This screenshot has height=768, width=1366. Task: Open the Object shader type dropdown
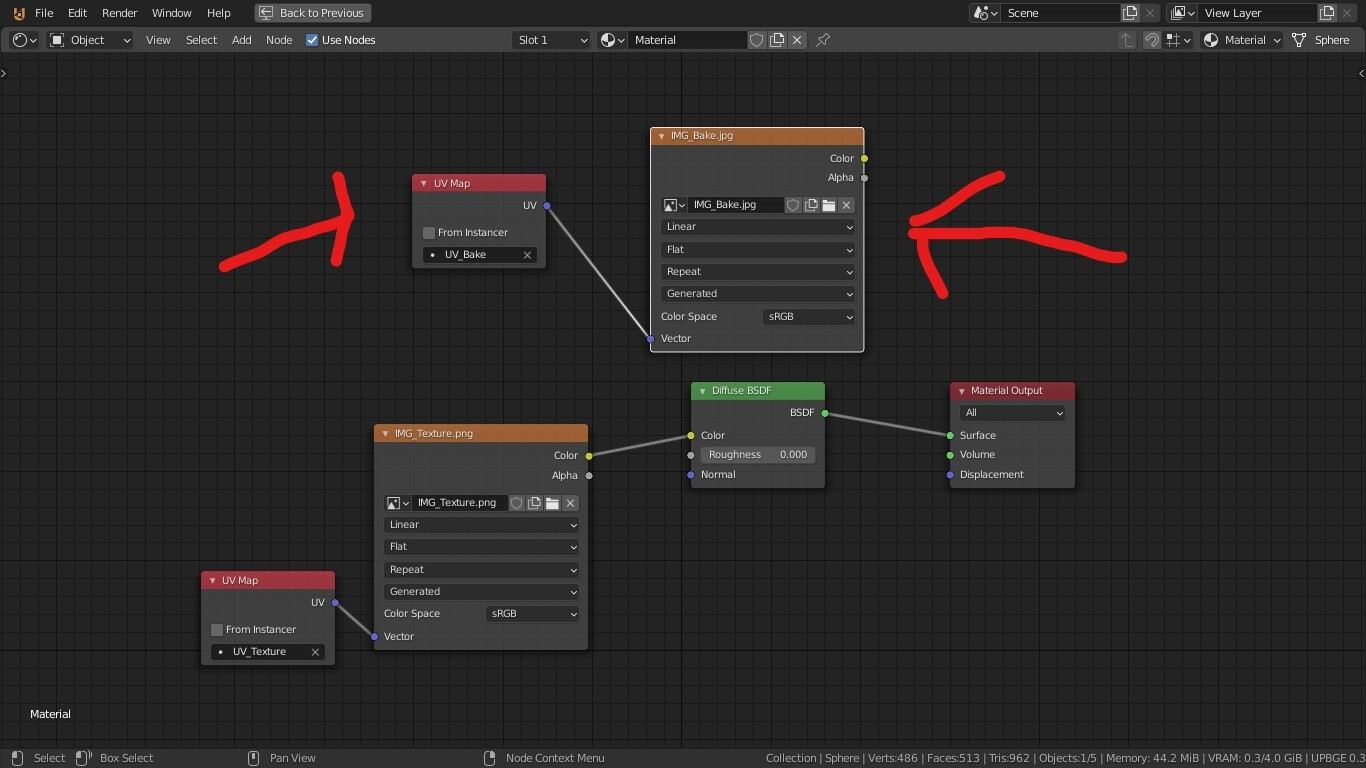click(x=90, y=40)
